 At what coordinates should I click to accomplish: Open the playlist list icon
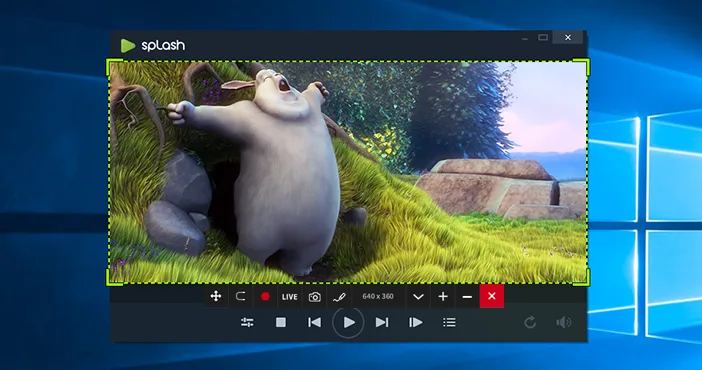click(449, 322)
